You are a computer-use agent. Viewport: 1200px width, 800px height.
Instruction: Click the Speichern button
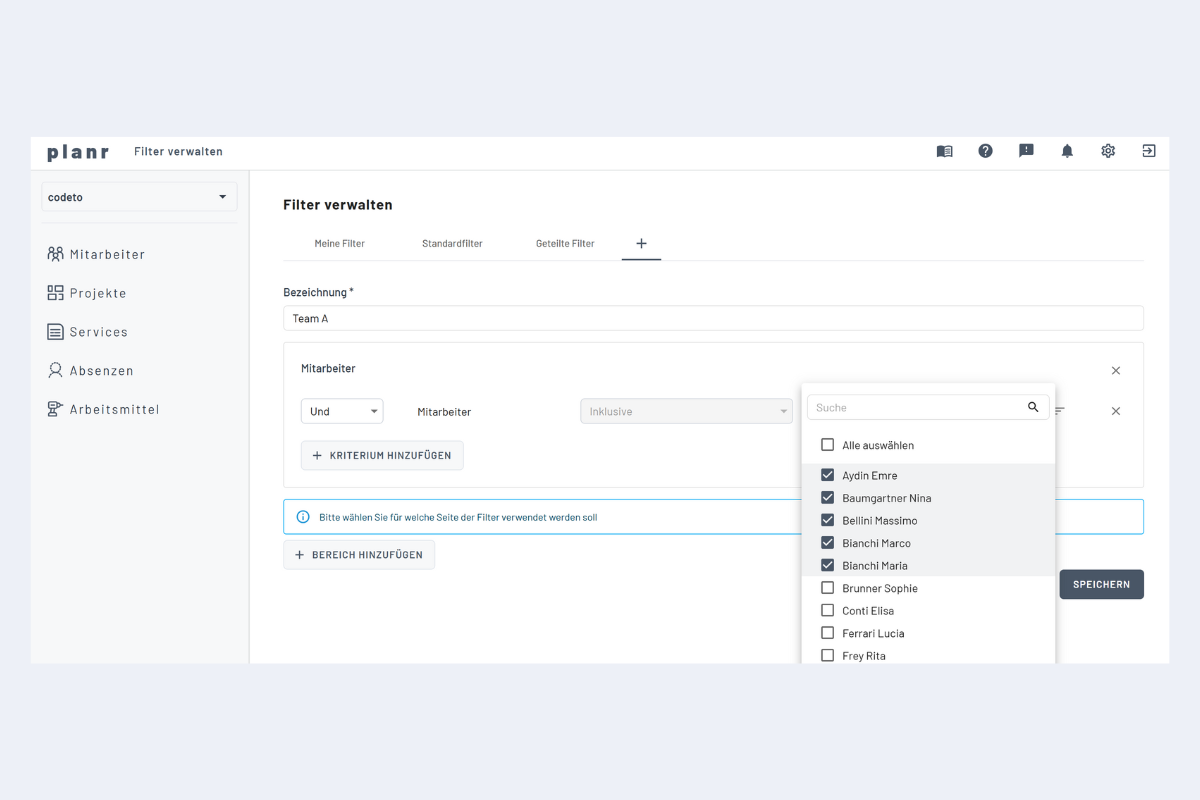tap(1101, 584)
